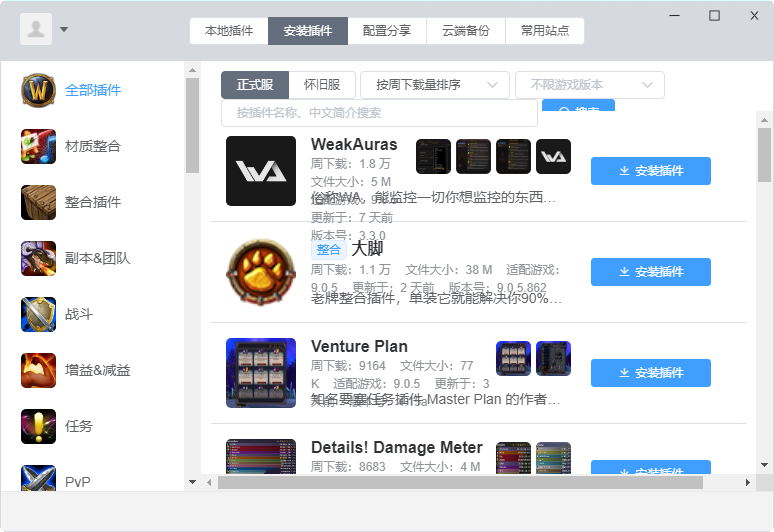
Task: Maximize the application window
Action: [x=714, y=16]
